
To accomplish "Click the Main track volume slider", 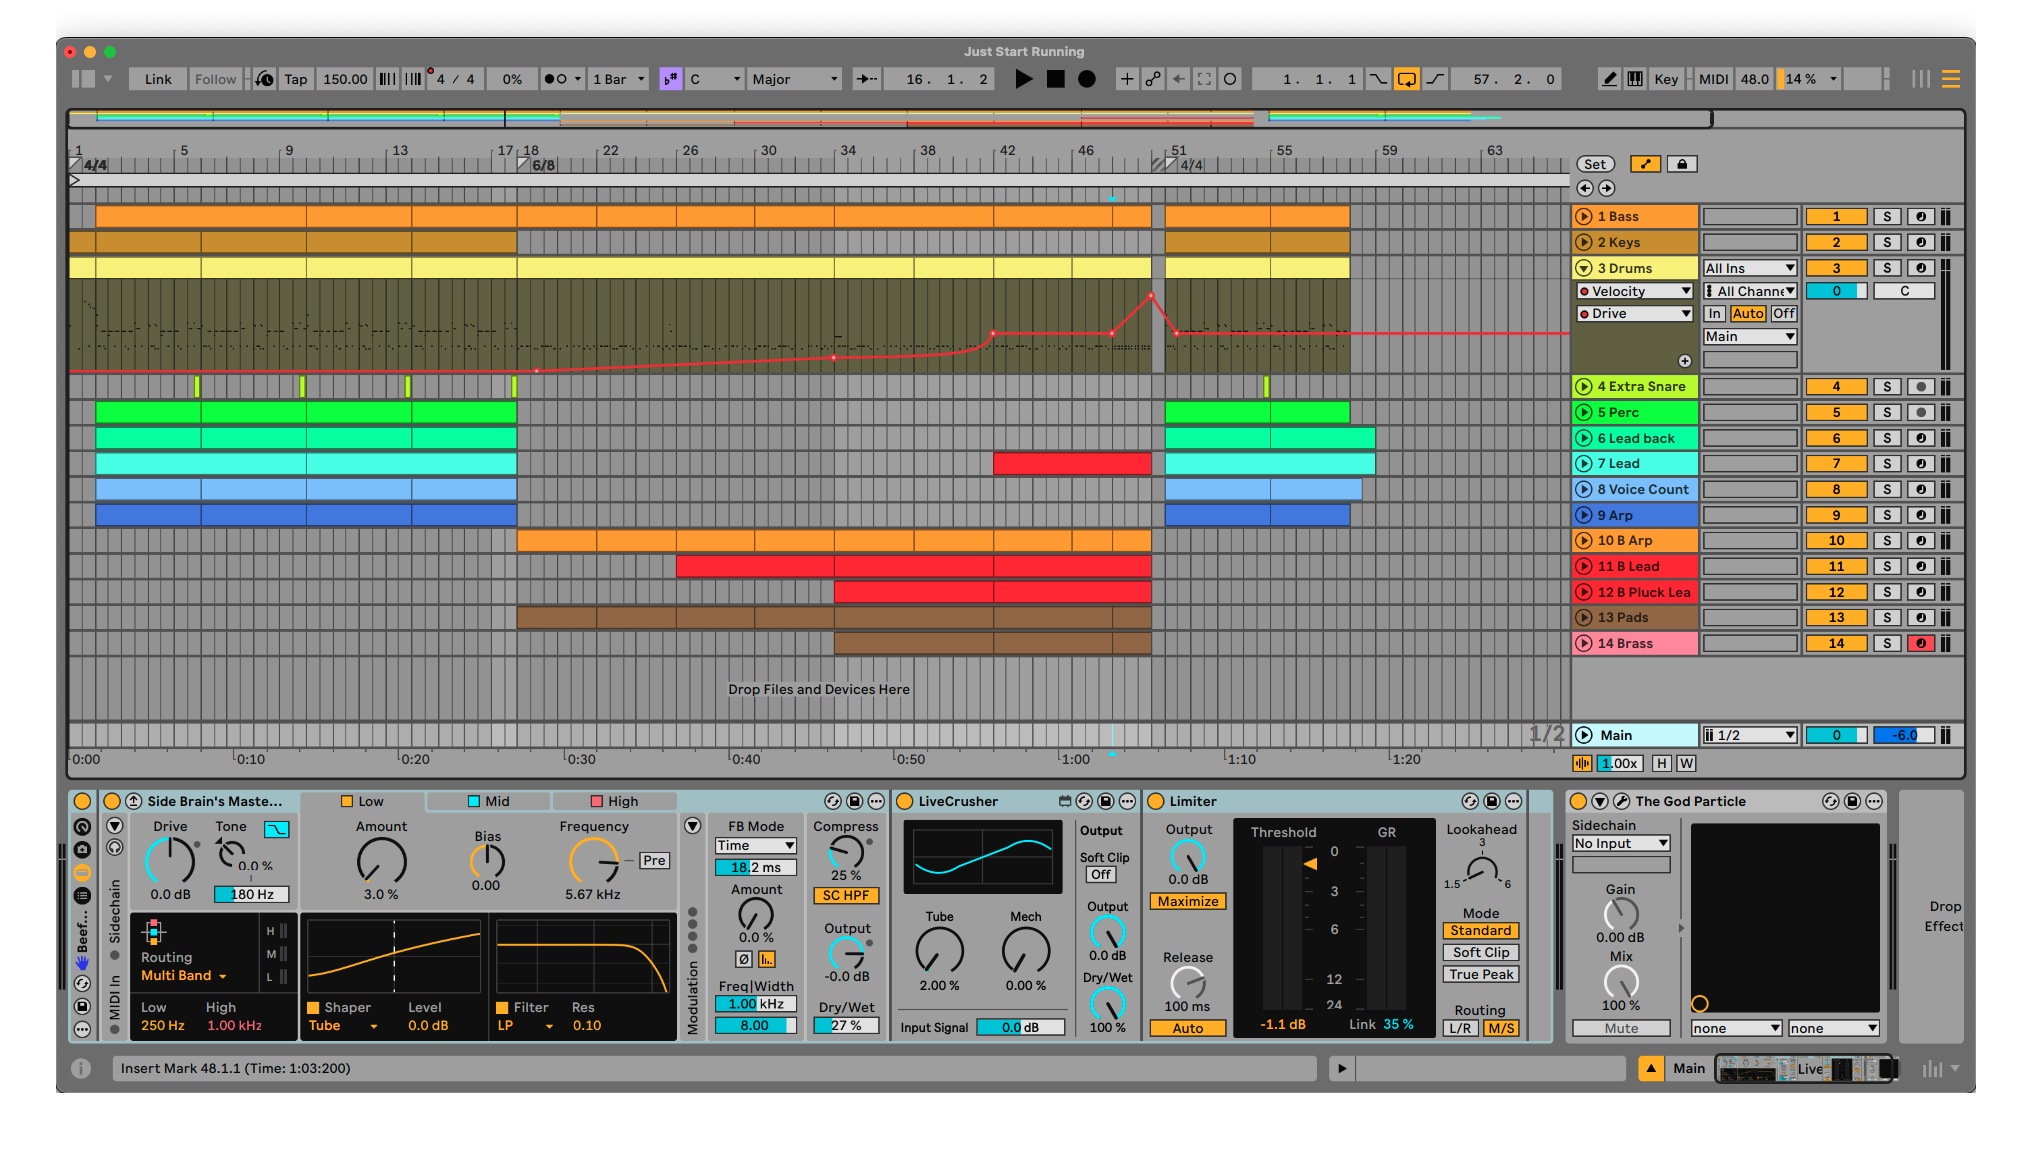I will (1836, 735).
